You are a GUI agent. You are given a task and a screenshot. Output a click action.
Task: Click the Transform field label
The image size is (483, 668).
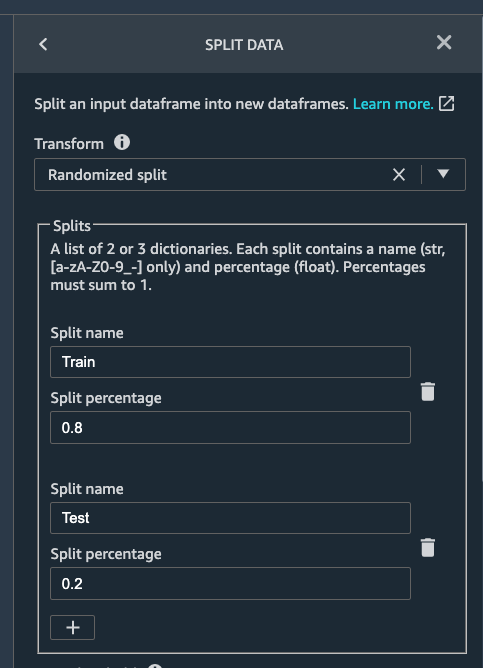point(69,144)
